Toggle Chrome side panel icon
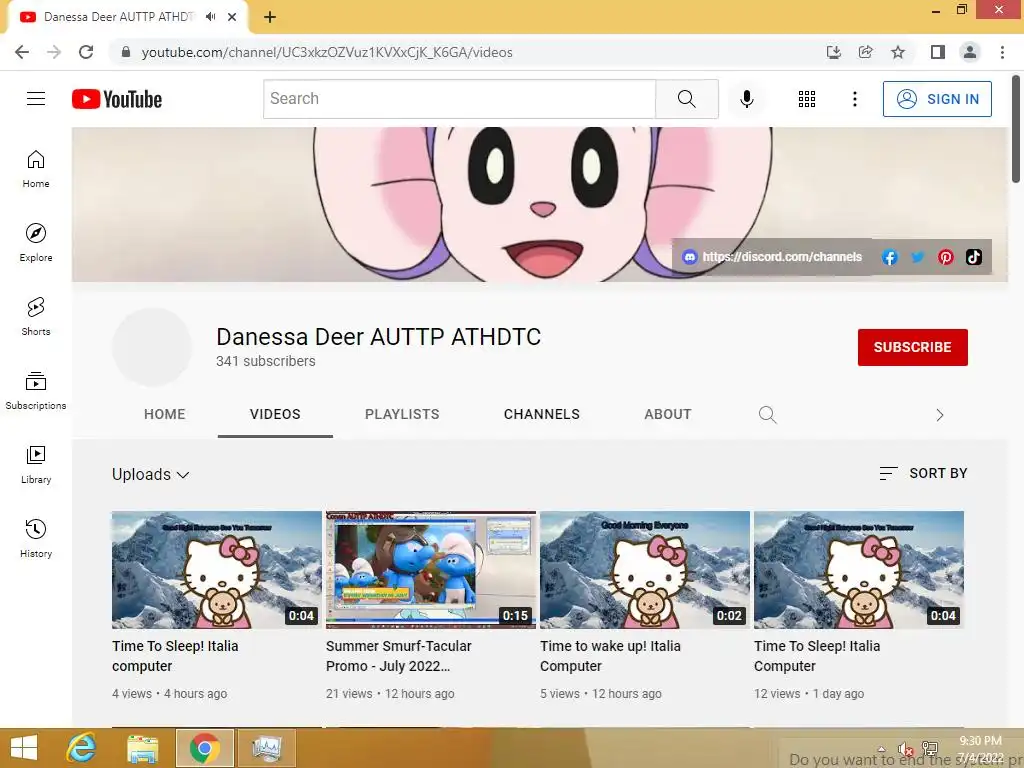The width and height of the screenshot is (1024, 768). pos(938,52)
